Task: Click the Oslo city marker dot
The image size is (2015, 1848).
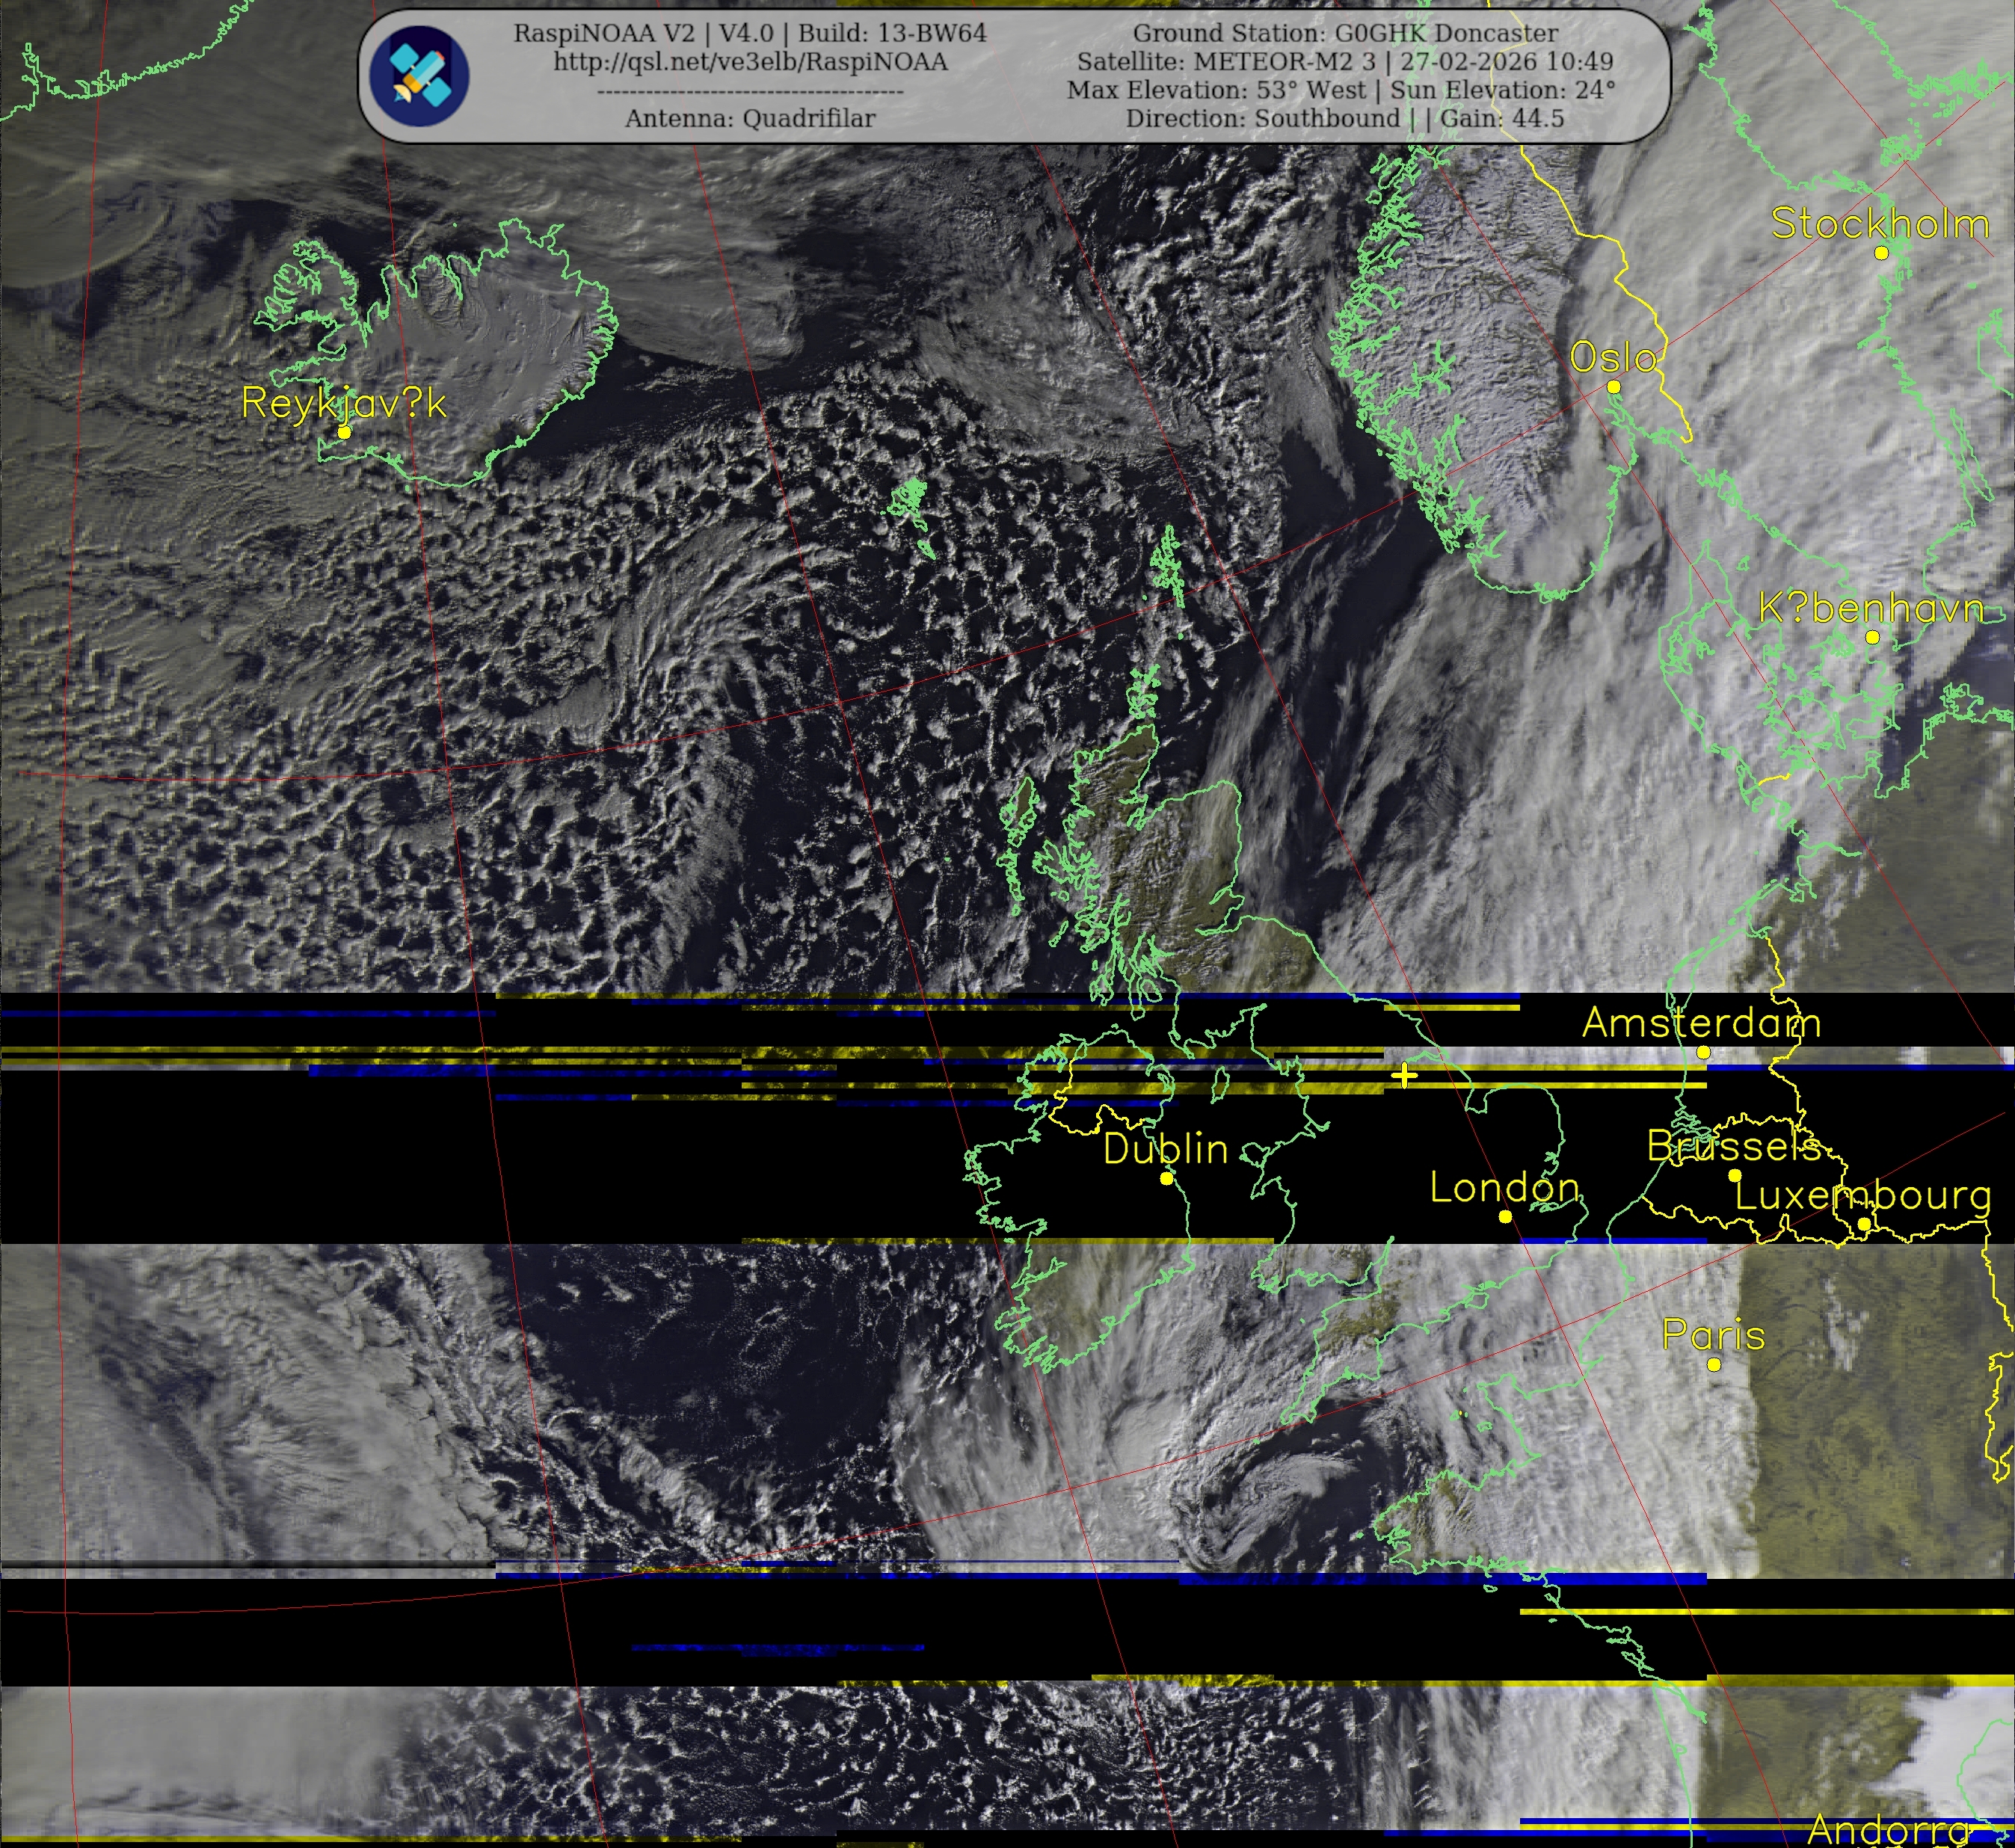Action: [x=1613, y=387]
